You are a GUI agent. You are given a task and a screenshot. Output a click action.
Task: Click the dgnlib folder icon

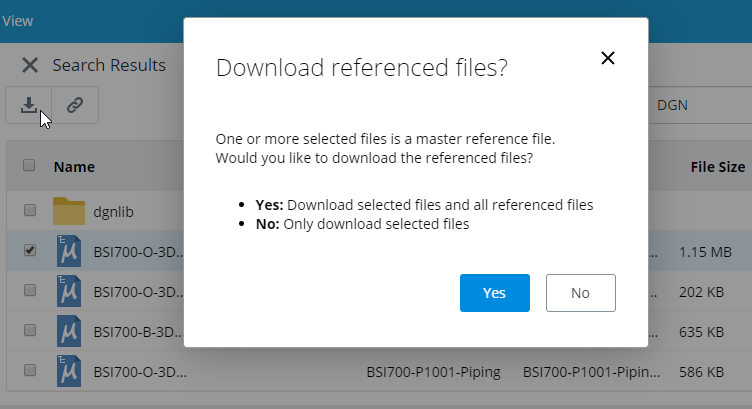[69, 211]
